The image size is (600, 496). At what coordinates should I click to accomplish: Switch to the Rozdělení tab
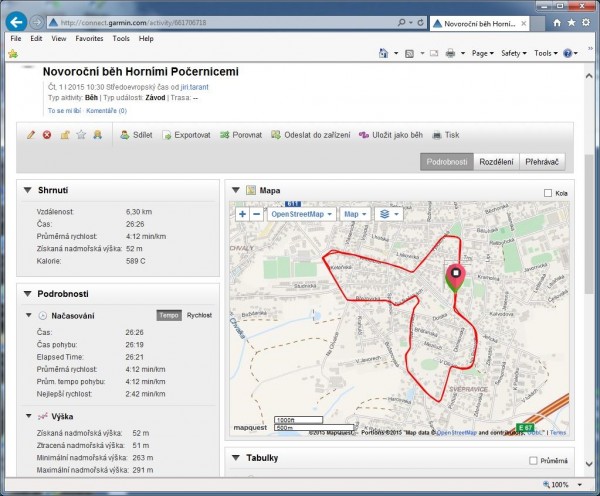coord(496,162)
